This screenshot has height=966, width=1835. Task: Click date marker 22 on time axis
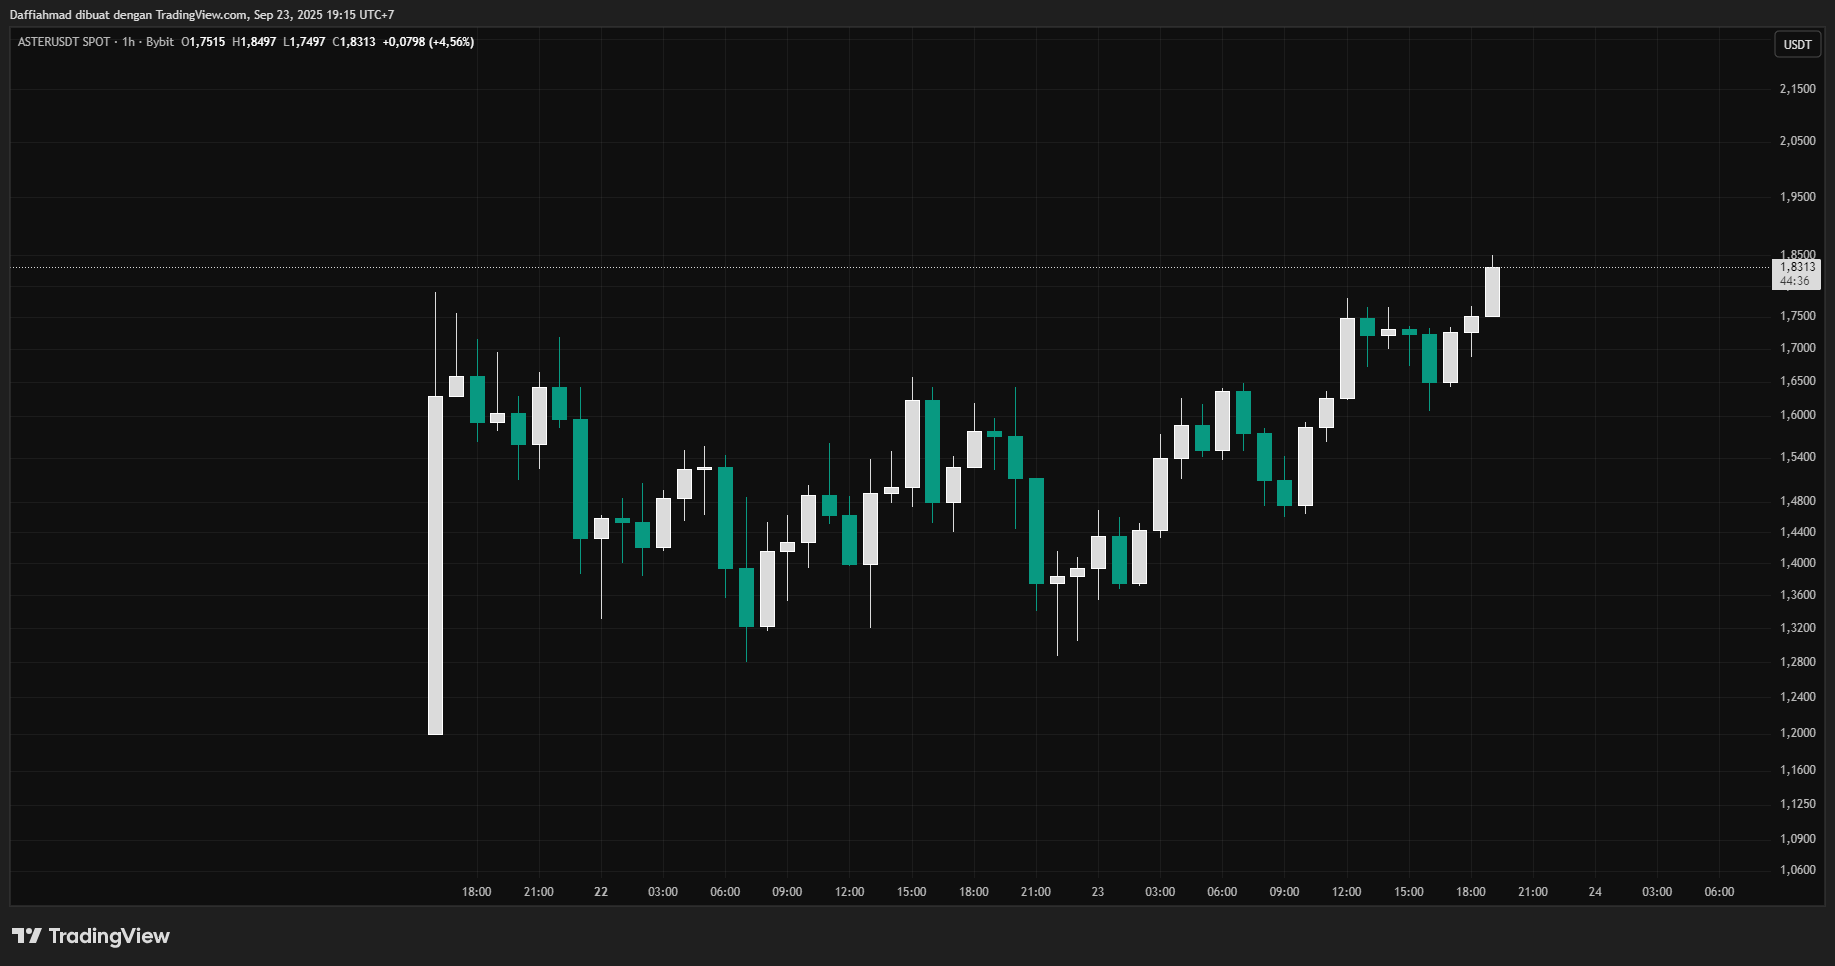point(601,892)
